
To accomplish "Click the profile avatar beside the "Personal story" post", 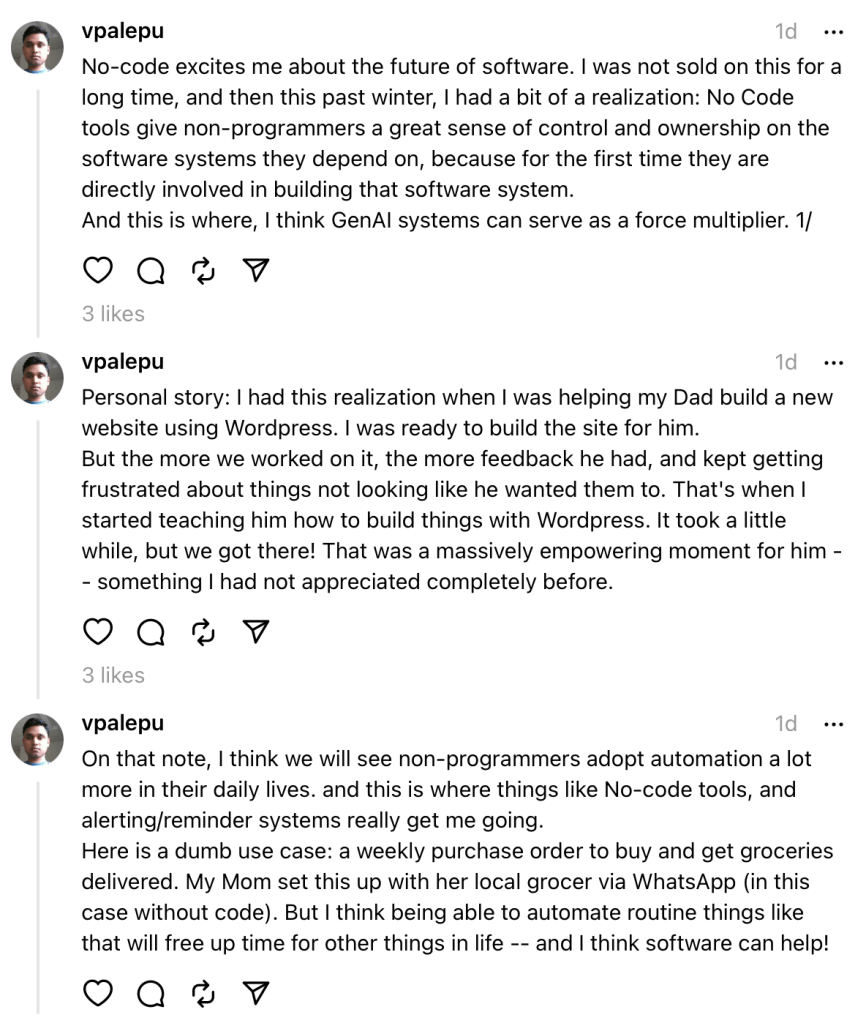I will click(x=38, y=377).
